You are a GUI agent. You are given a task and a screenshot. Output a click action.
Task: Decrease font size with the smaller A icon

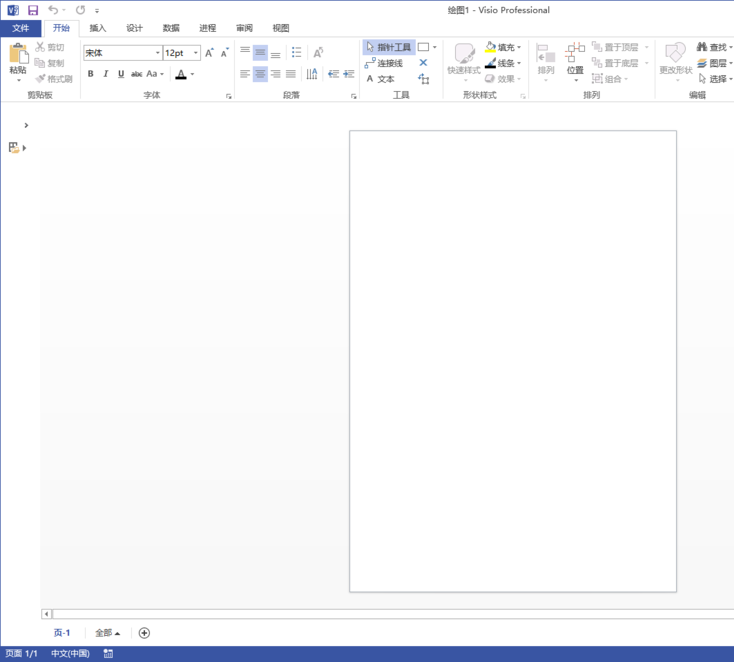pyautogui.click(x=225, y=52)
